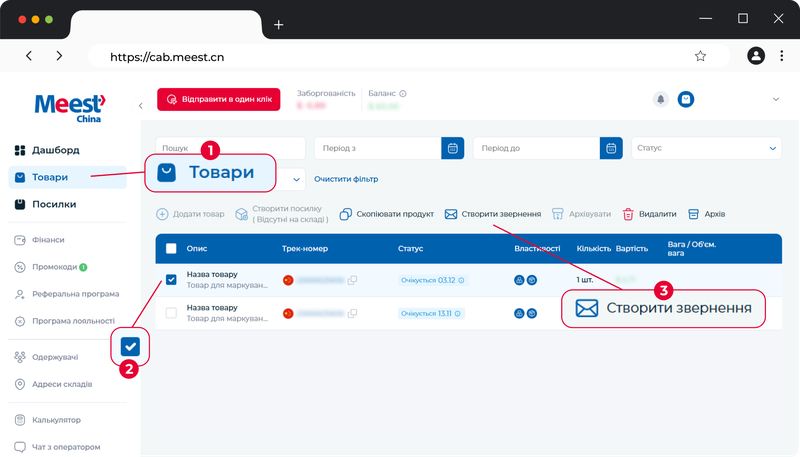Click the trash icon 'Видалити'

click(628, 214)
